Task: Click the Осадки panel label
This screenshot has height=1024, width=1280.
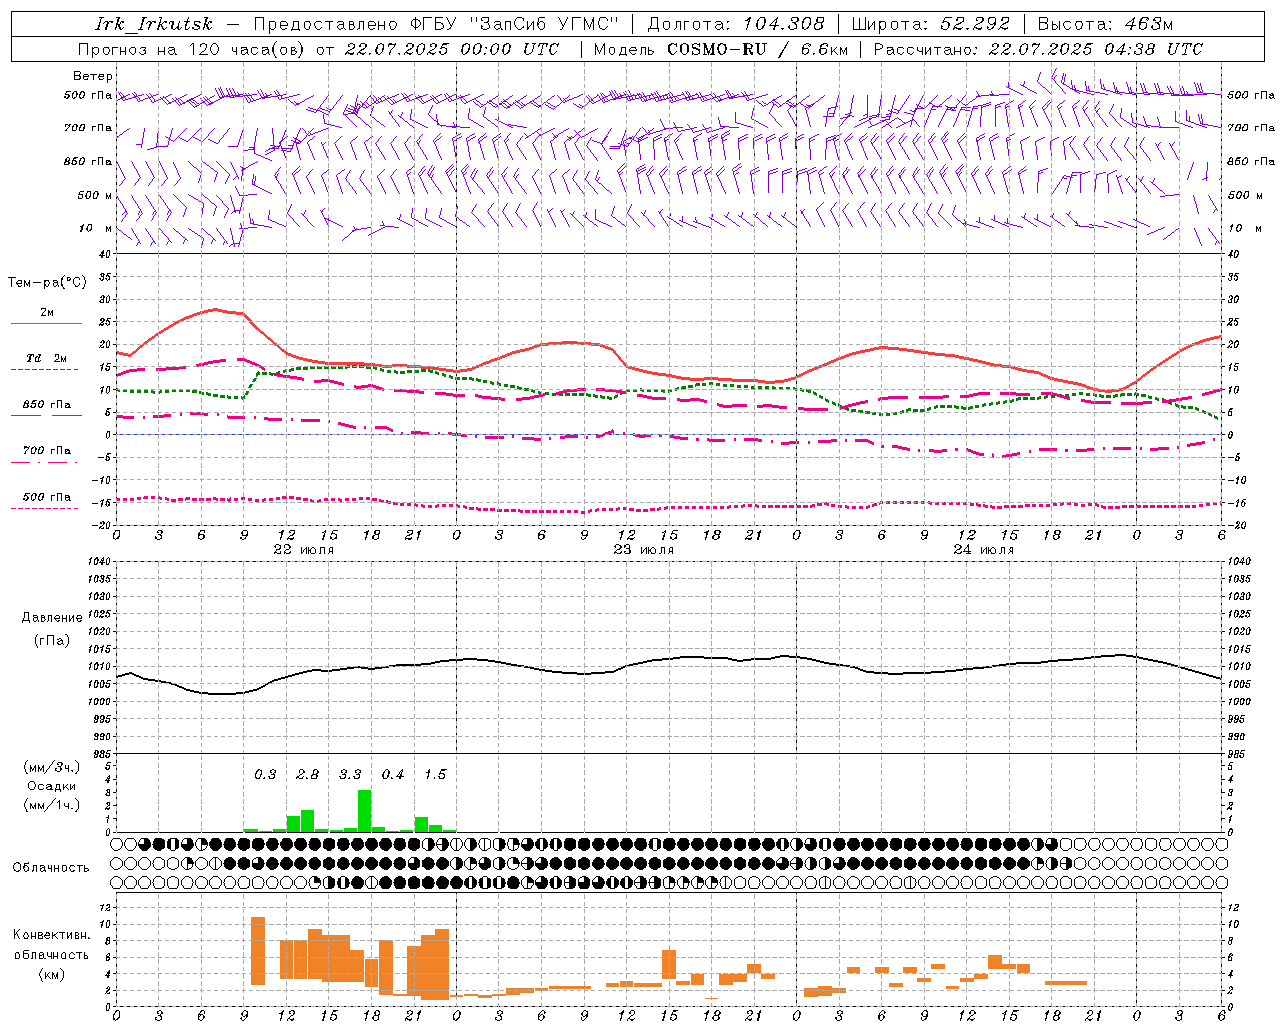Action: [x=52, y=786]
